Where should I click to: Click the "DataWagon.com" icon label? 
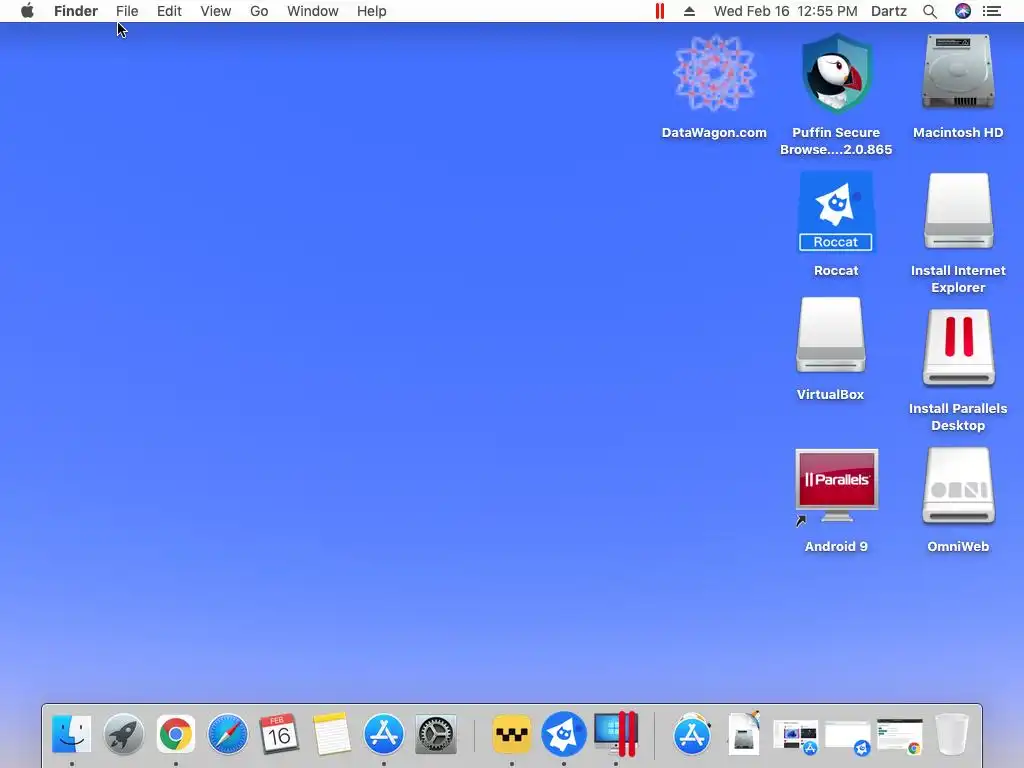tap(714, 133)
